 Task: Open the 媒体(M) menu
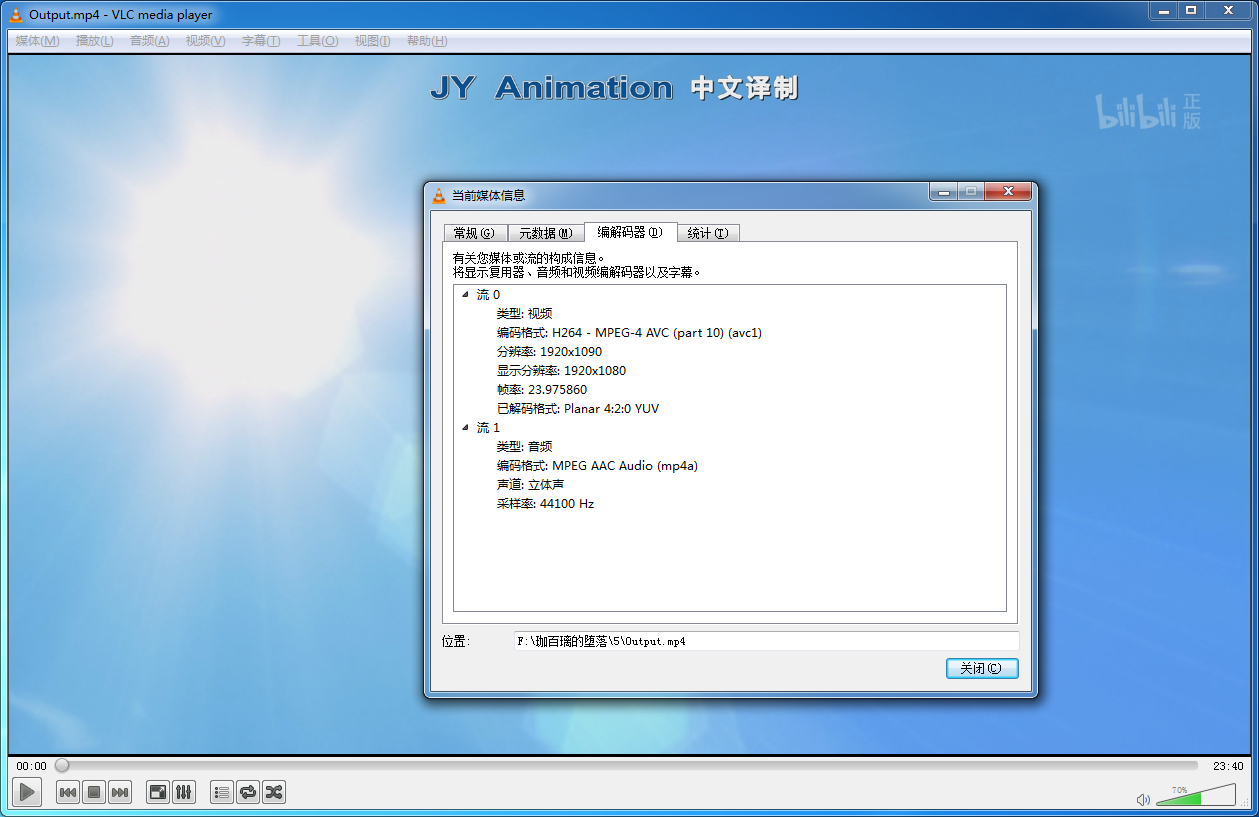pyautogui.click(x=37, y=41)
